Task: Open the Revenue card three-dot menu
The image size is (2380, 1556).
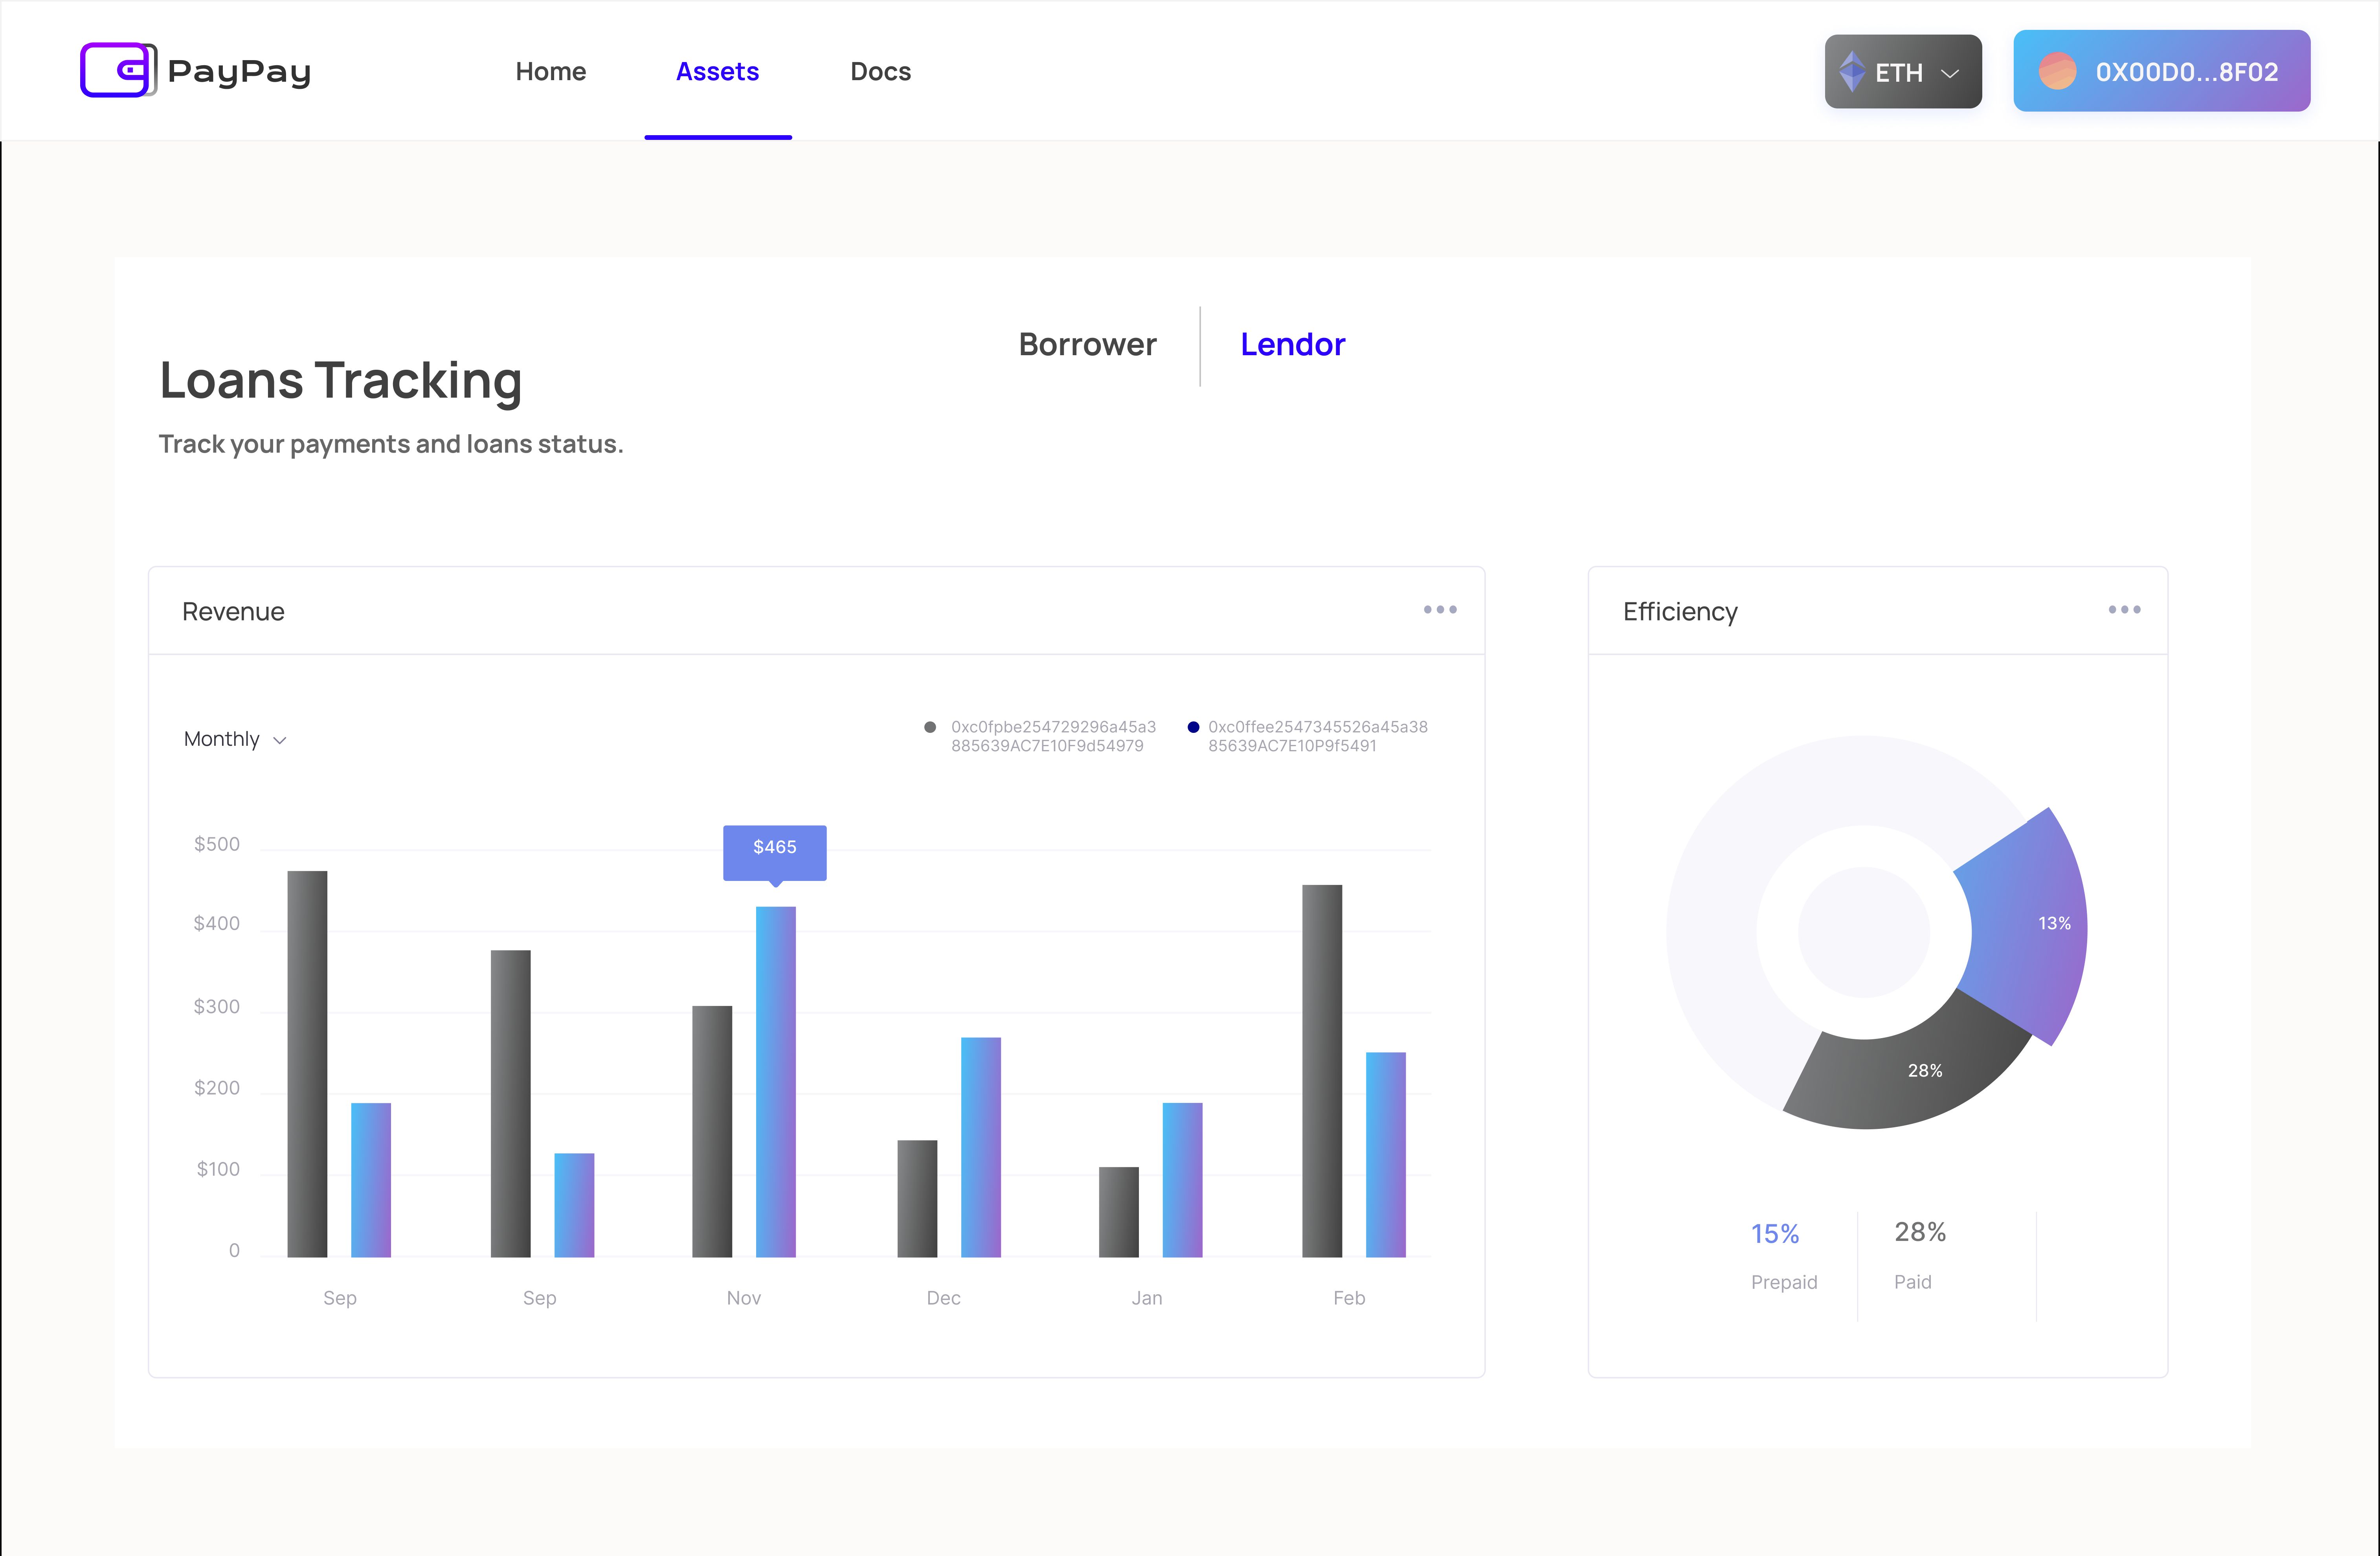Action: [x=1440, y=610]
